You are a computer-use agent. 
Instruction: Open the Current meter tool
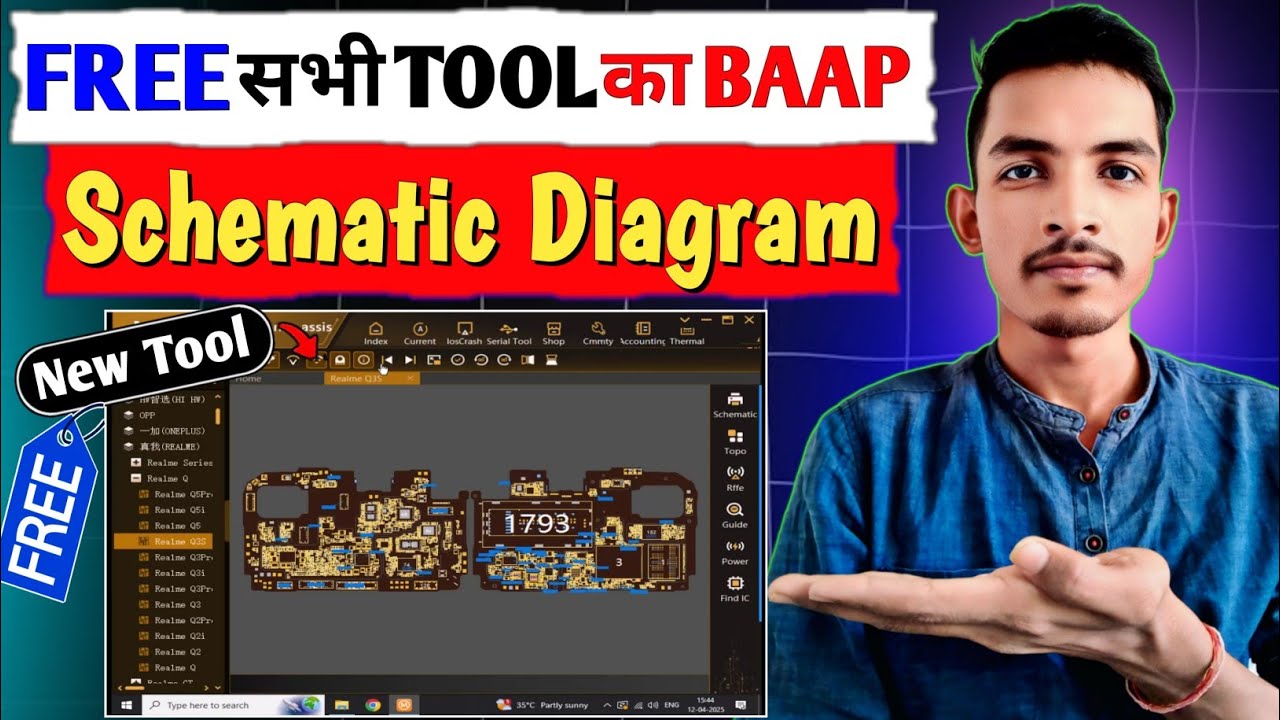tap(420, 333)
